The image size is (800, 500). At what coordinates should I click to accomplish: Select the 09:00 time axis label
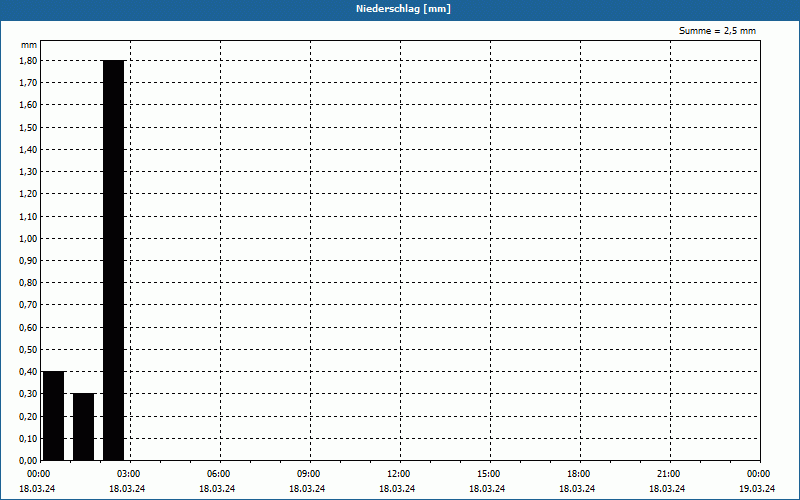click(x=309, y=474)
